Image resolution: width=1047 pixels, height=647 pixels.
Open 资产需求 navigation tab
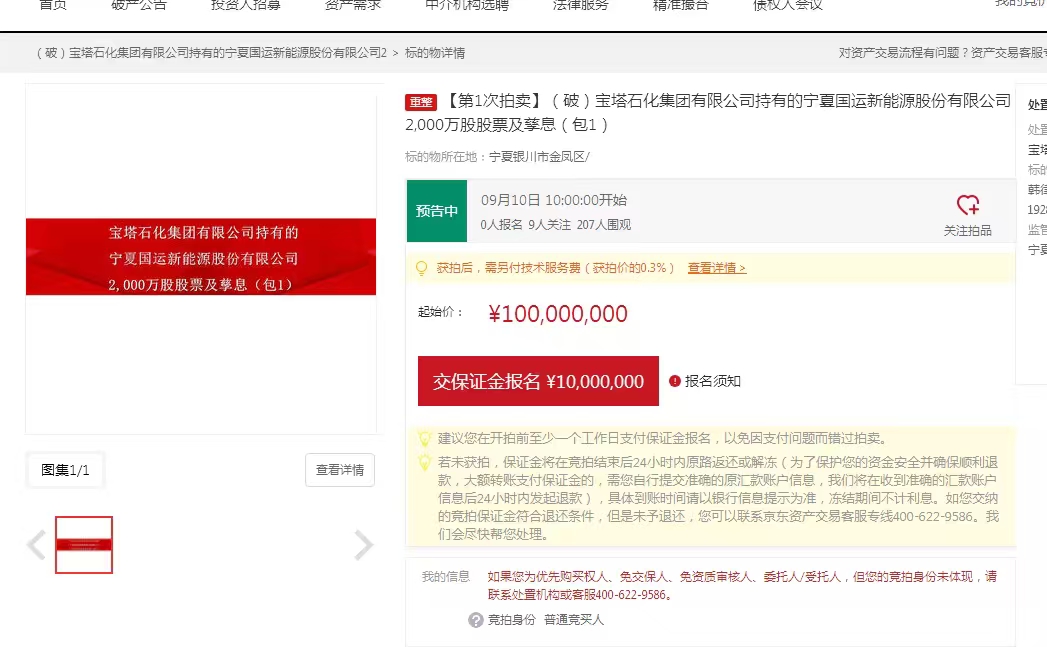click(353, 5)
